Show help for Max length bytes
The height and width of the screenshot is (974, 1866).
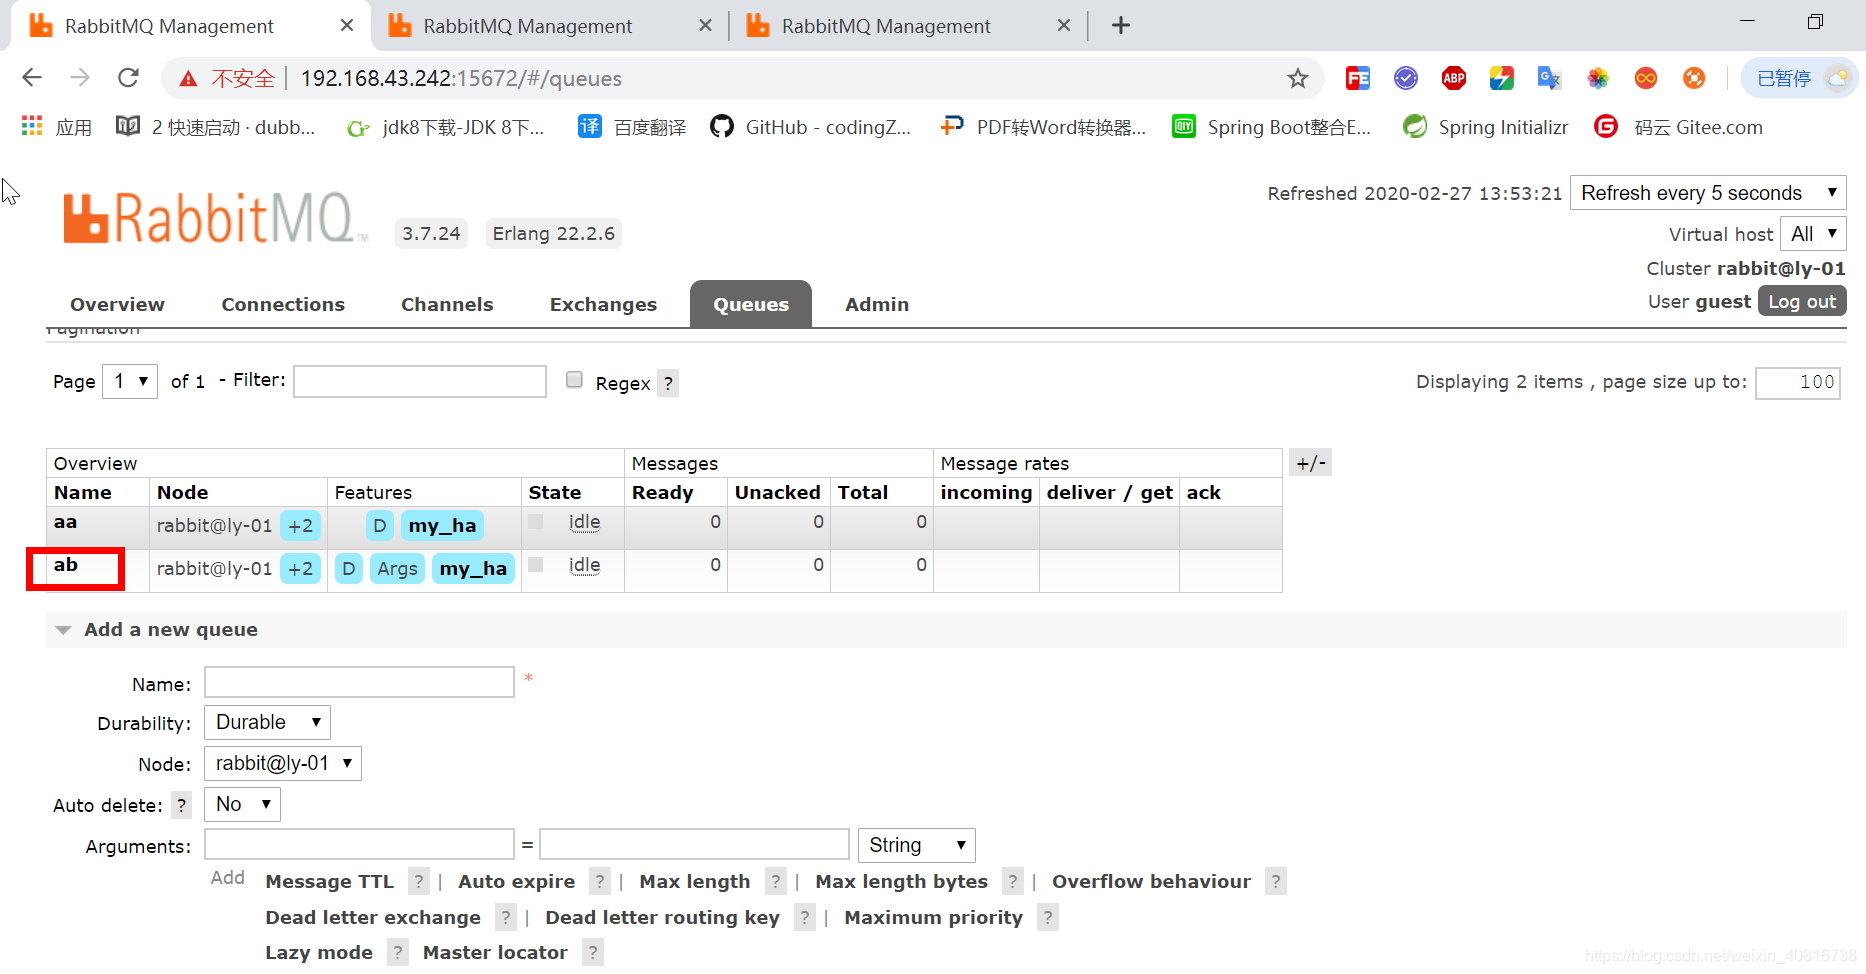pyautogui.click(x=1013, y=881)
